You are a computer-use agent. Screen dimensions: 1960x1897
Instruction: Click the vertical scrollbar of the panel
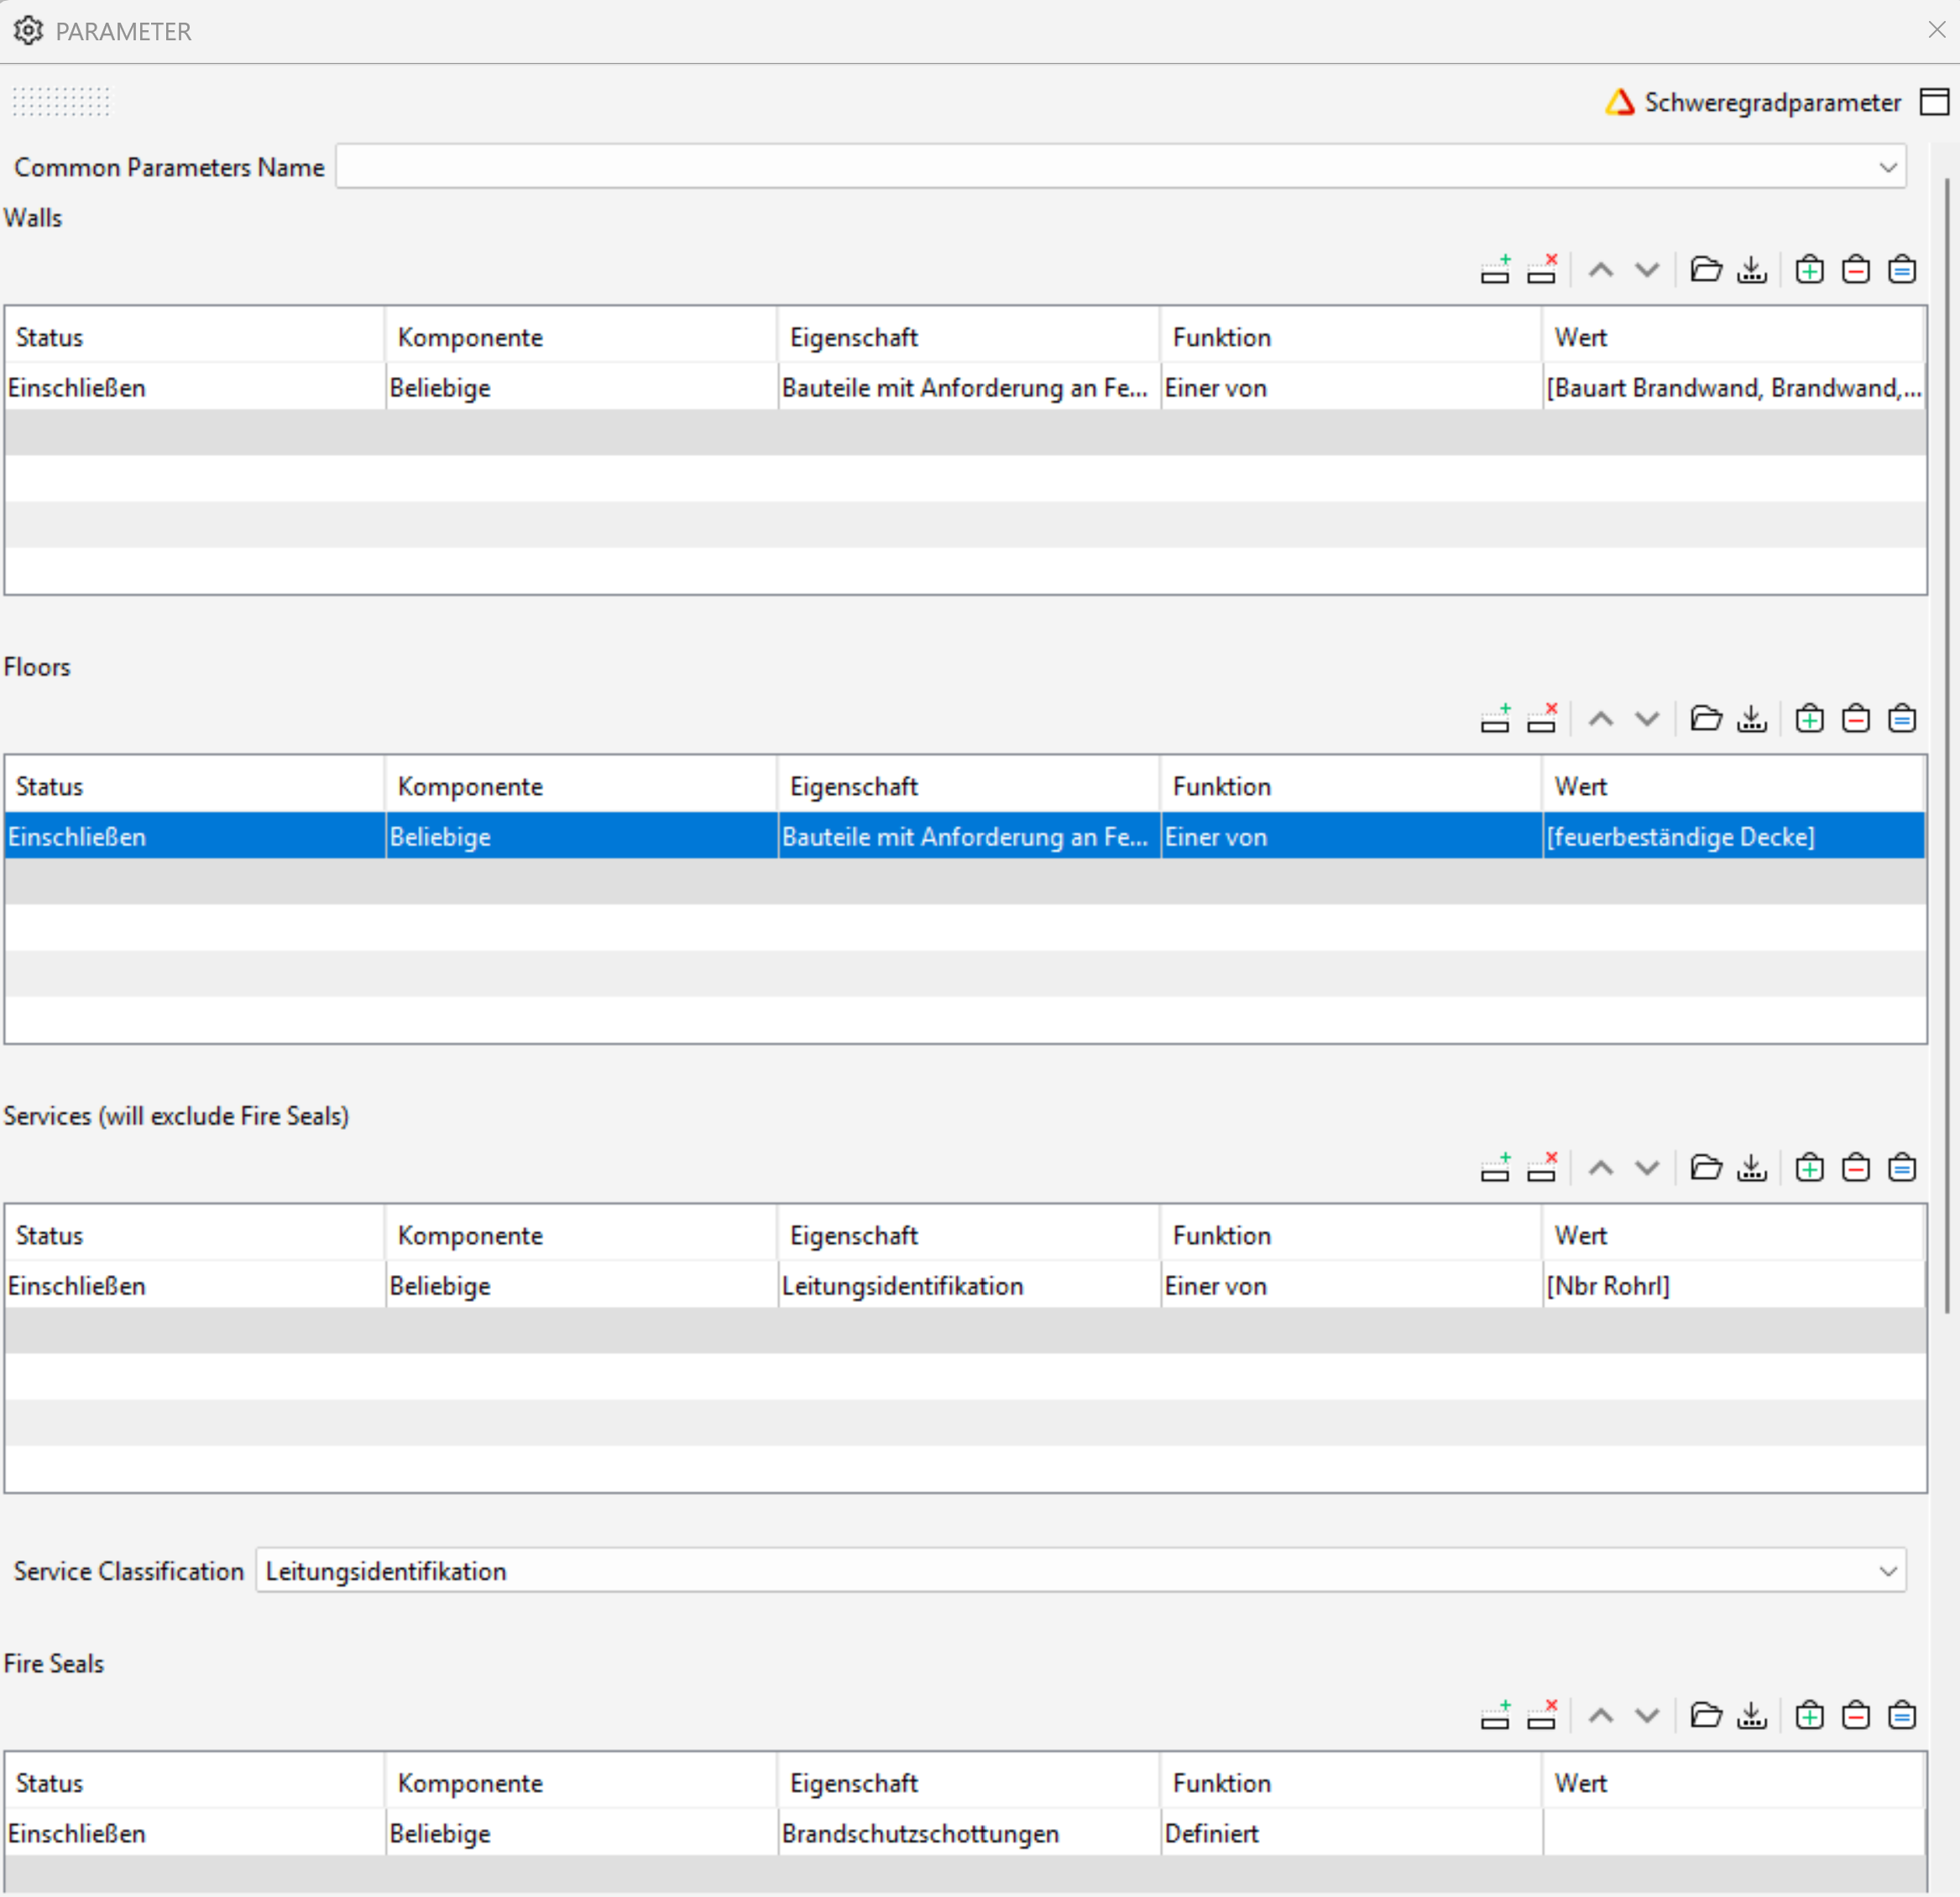1947,745
